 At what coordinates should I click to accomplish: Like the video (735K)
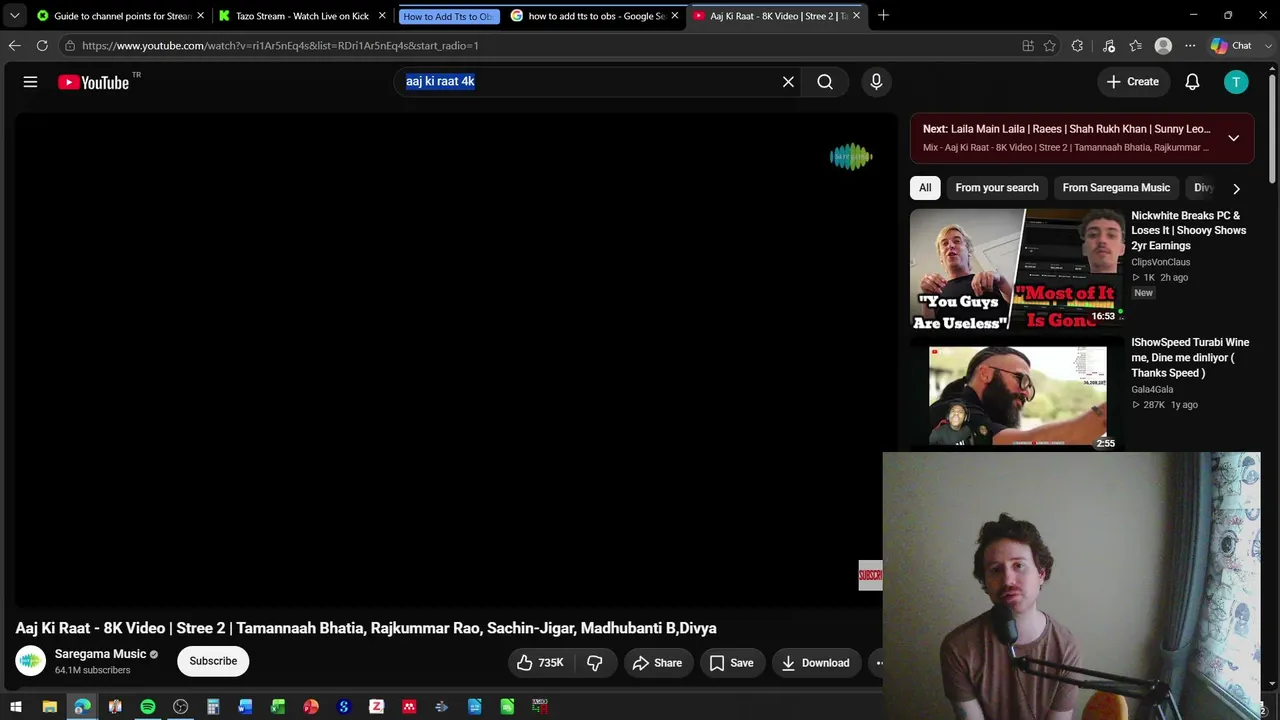(541, 663)
